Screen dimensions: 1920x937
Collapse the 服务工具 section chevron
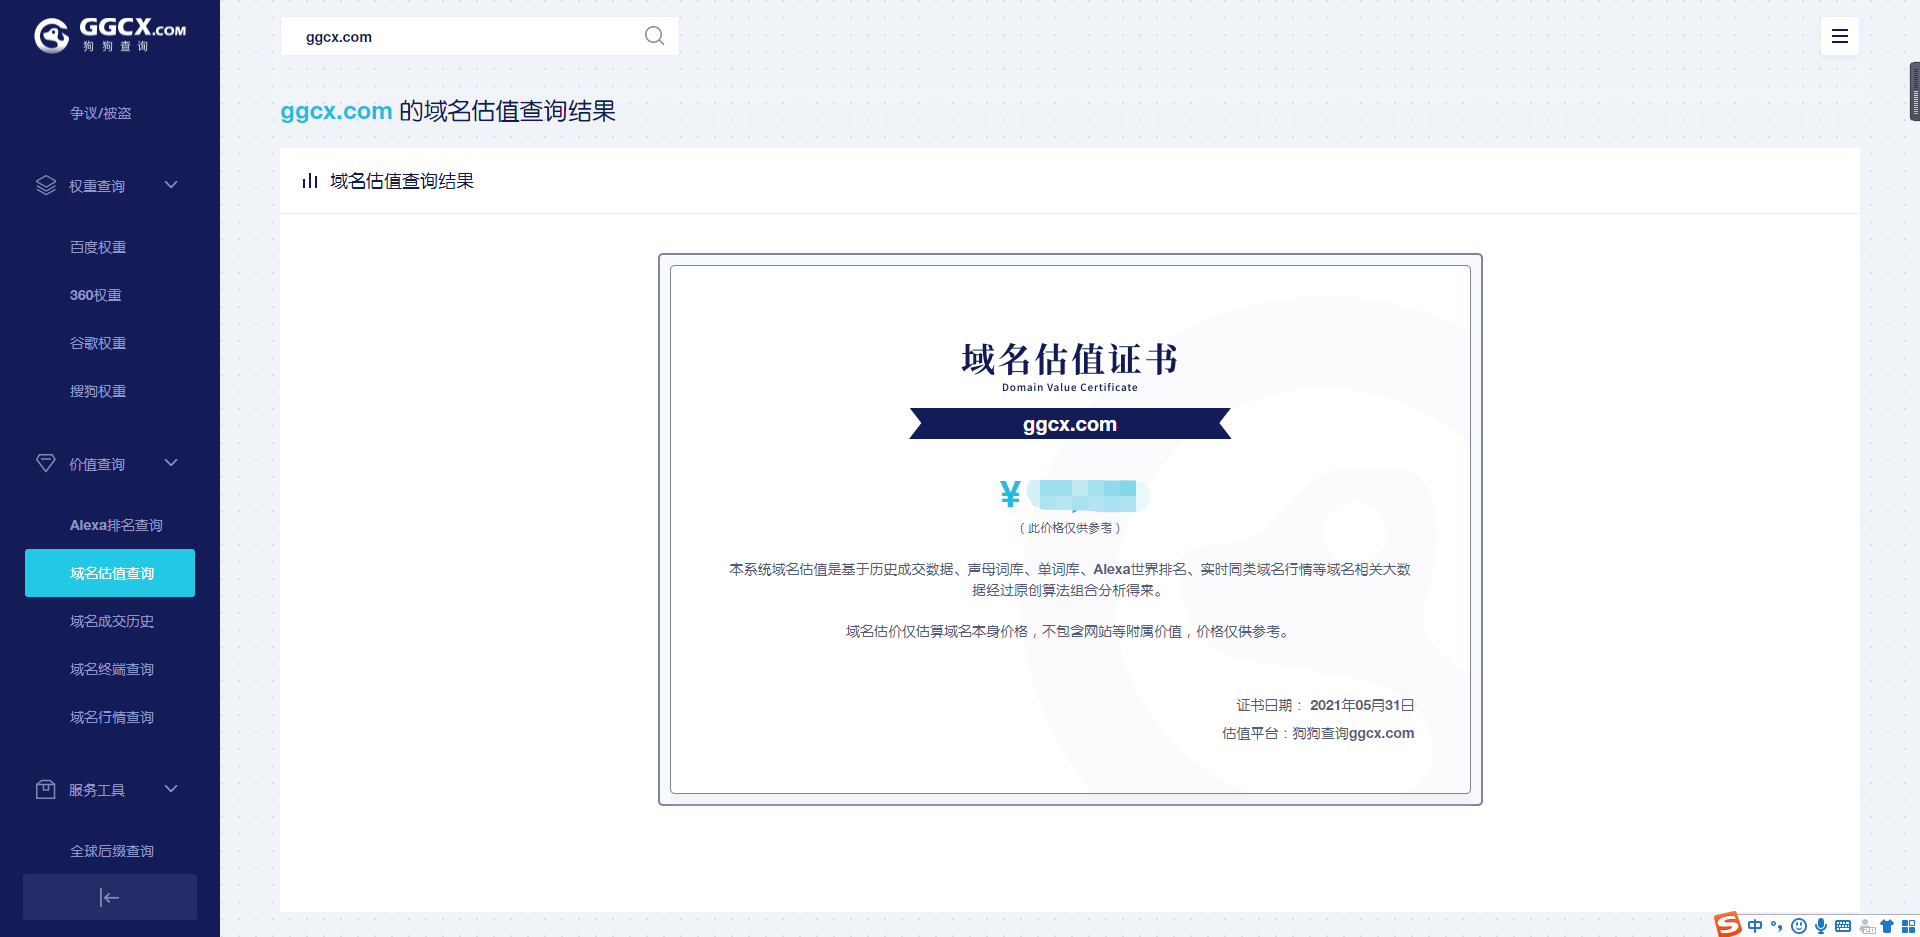(x=171, y=789)
